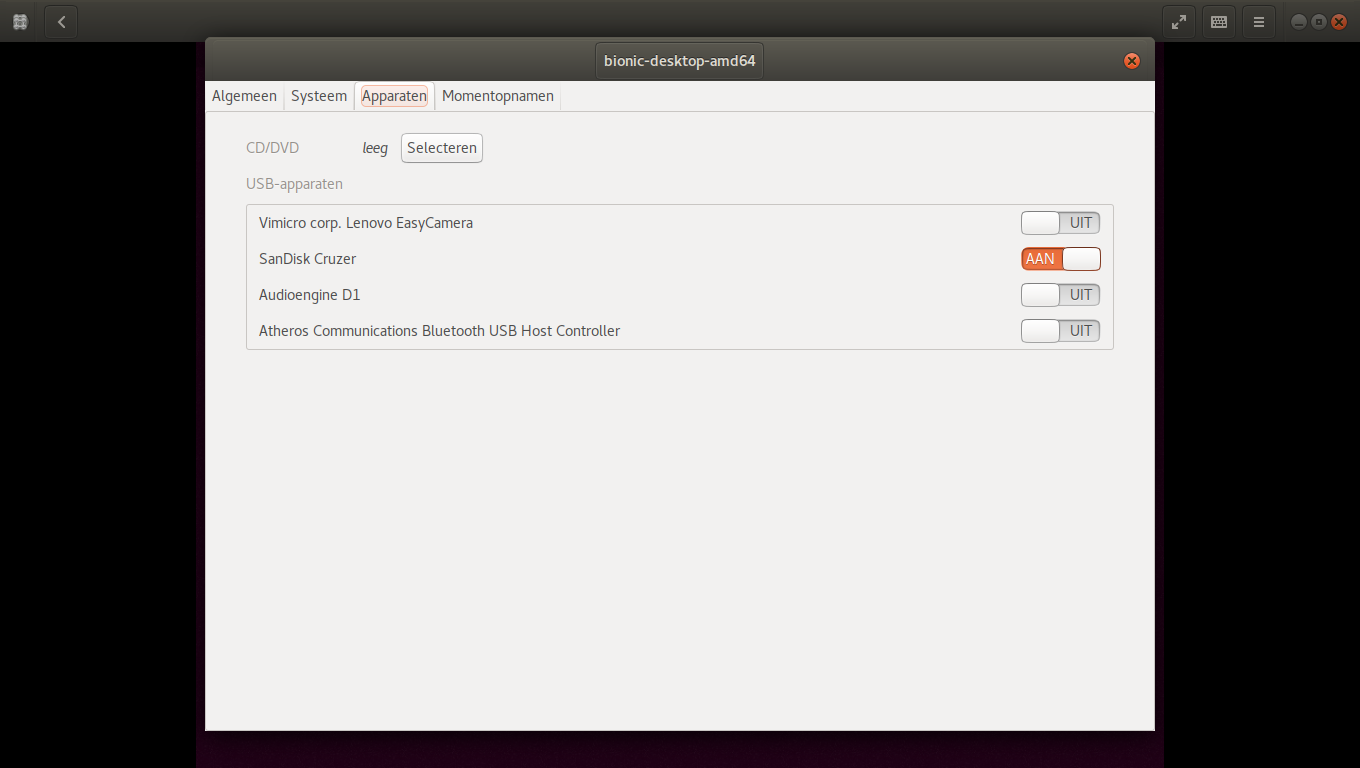Open the hamburger menu in top bar
1360x768 pixels.
point(1259,21)
